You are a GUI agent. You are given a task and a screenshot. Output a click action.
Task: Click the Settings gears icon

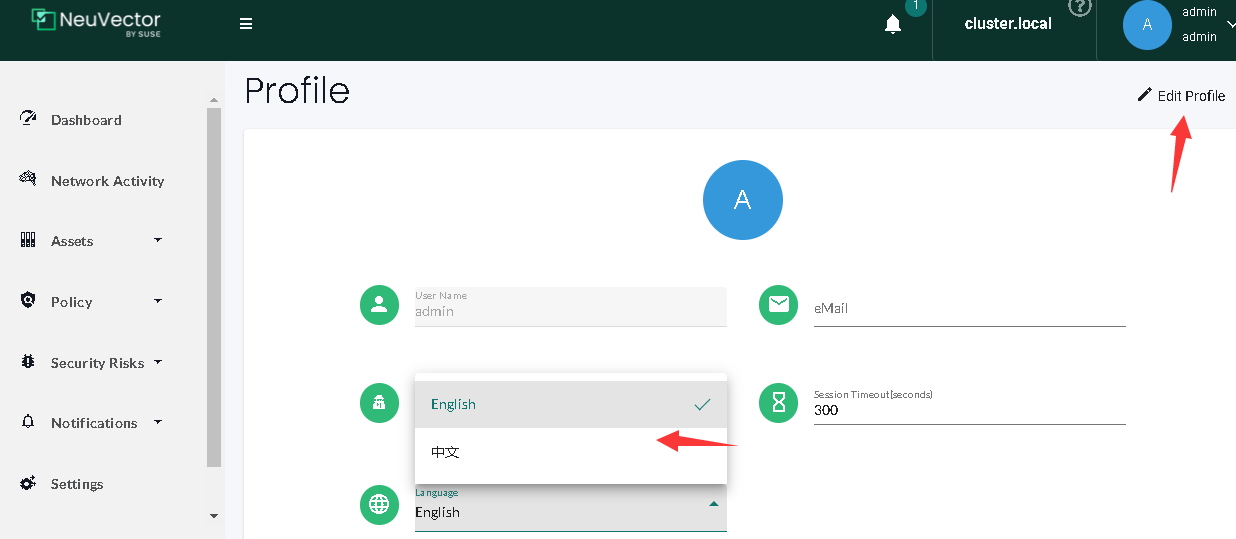(28, 483)
